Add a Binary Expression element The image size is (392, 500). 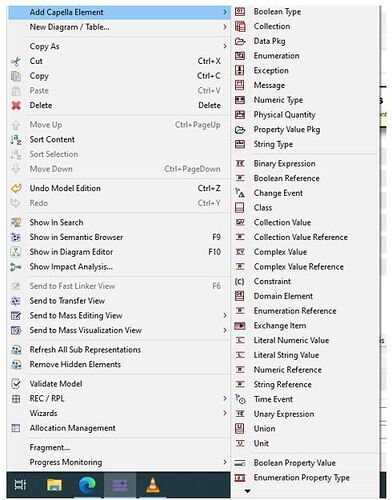click(x=305, y=164)
